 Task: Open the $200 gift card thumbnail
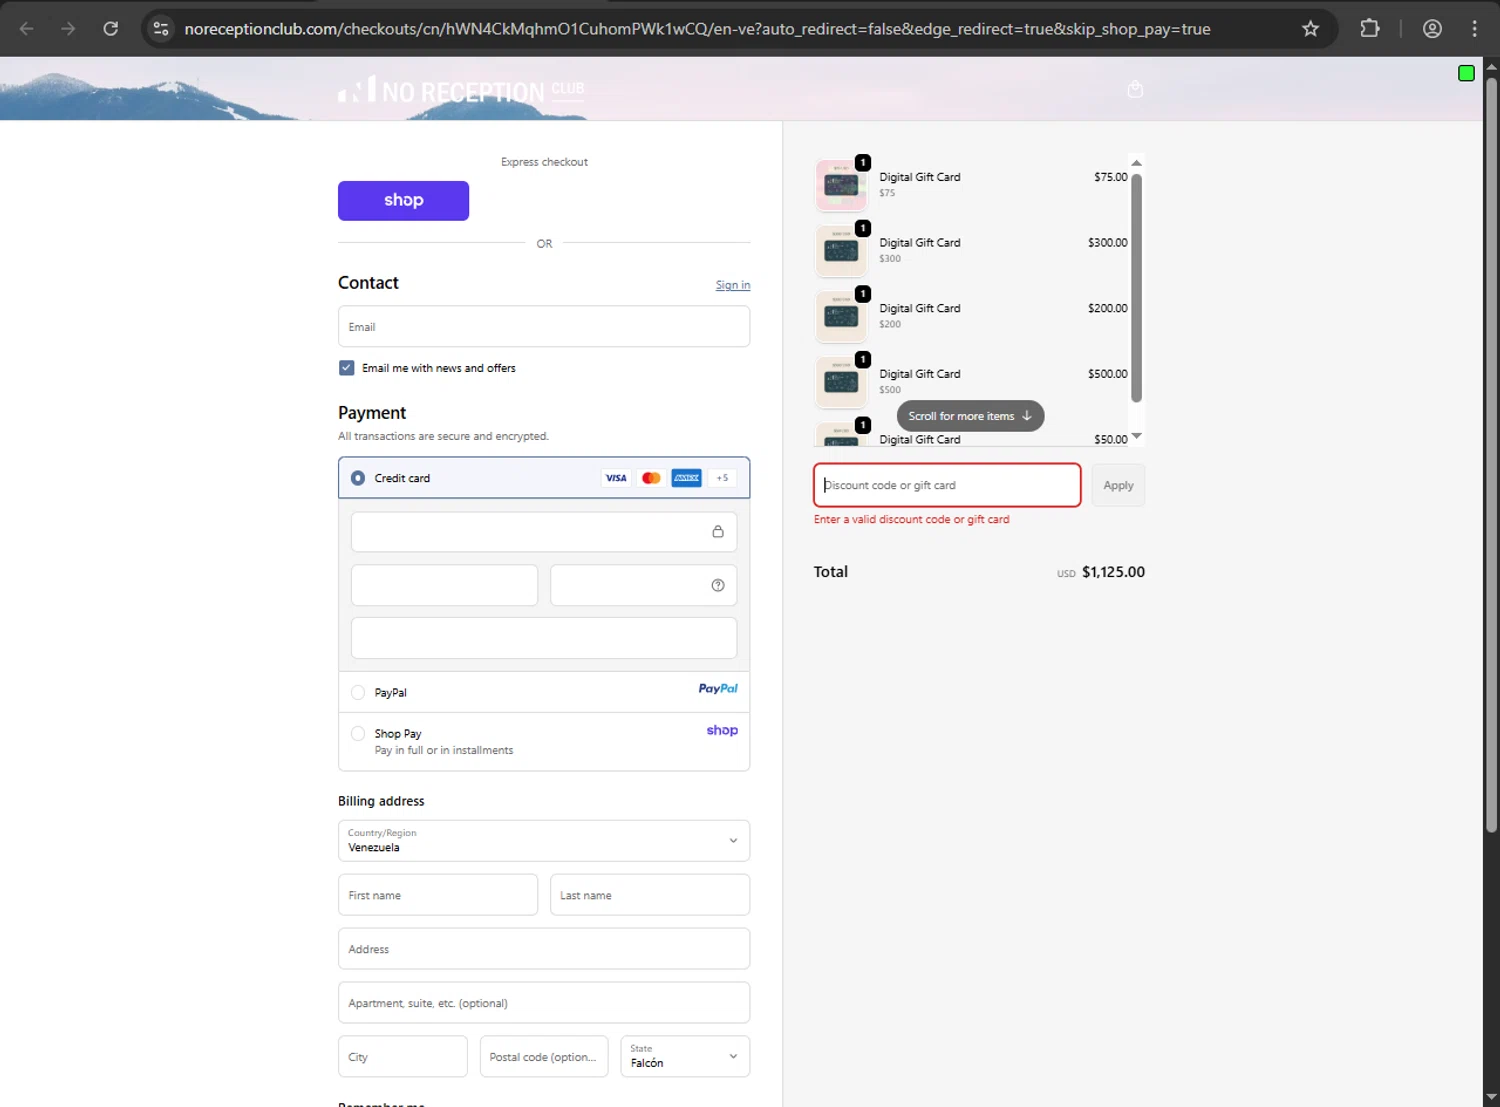(x=841, y=316)
